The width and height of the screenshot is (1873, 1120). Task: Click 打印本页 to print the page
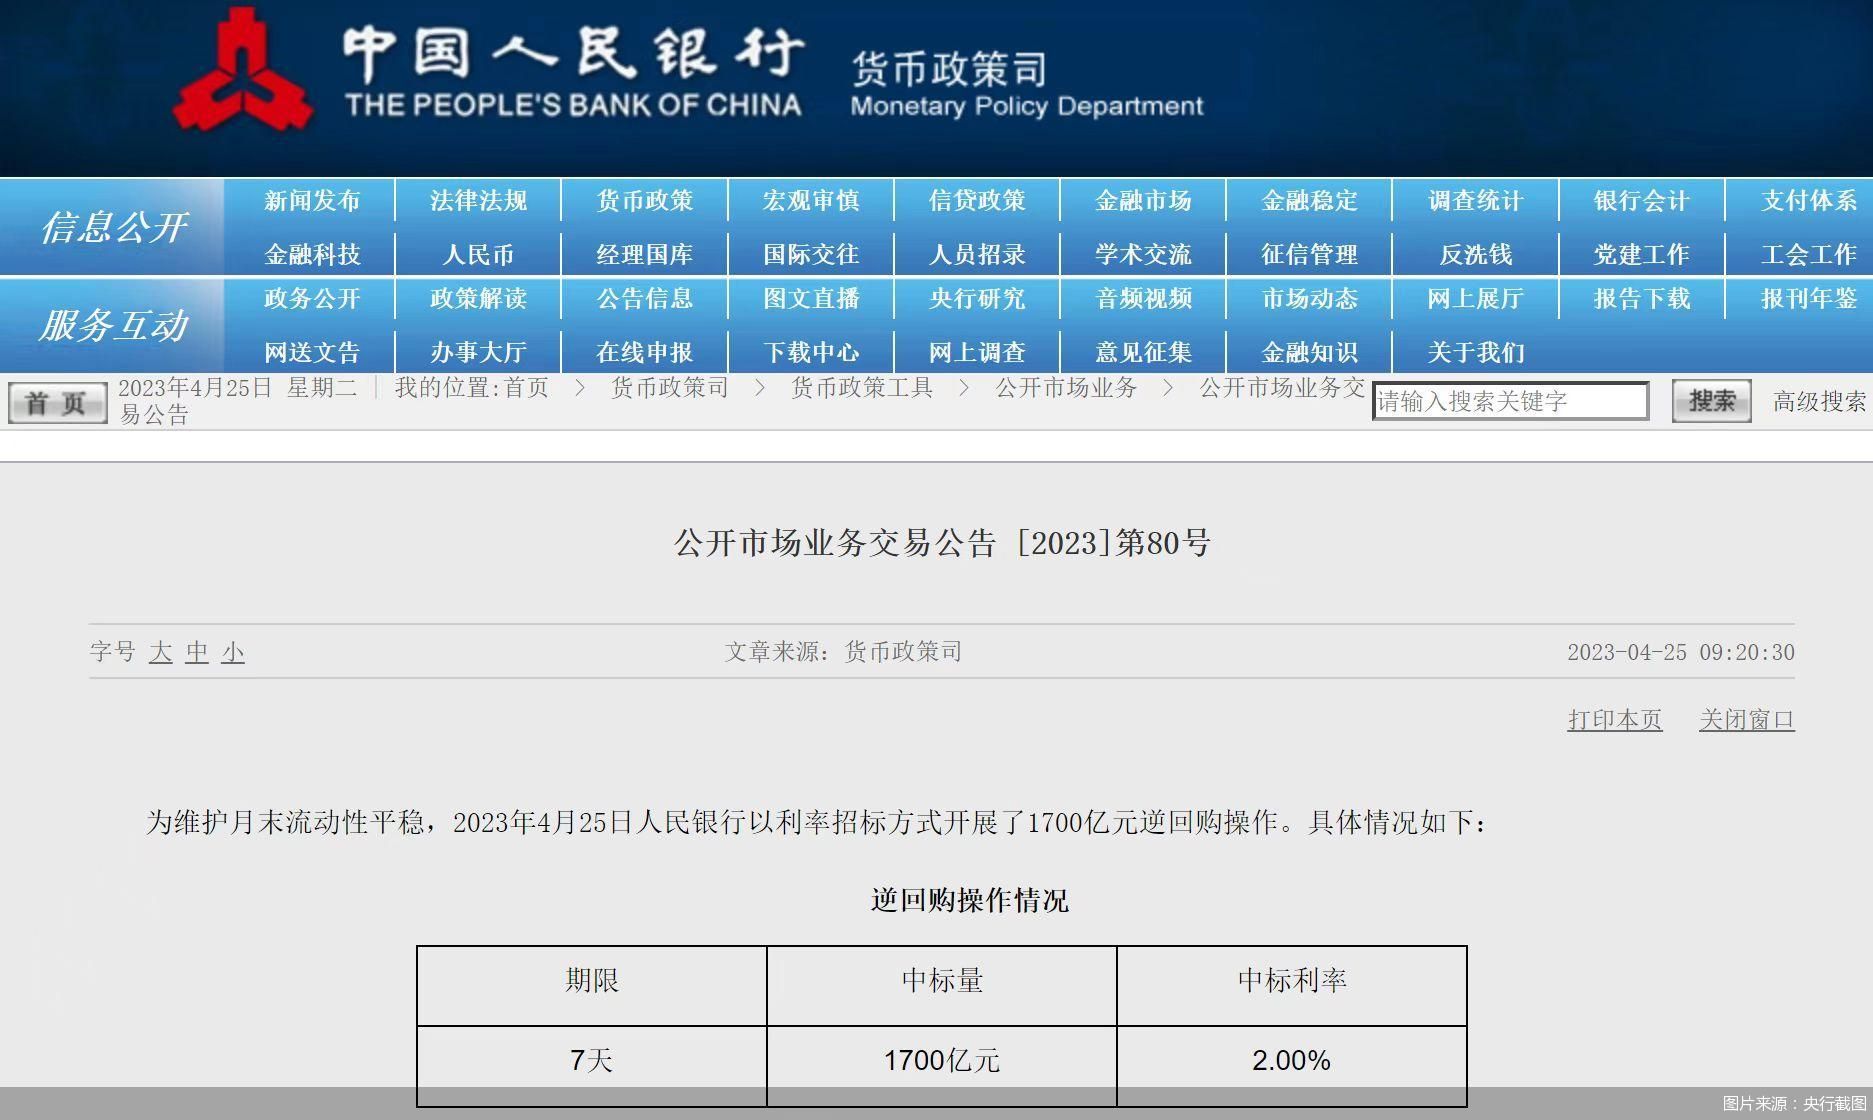click(1613, 718)
